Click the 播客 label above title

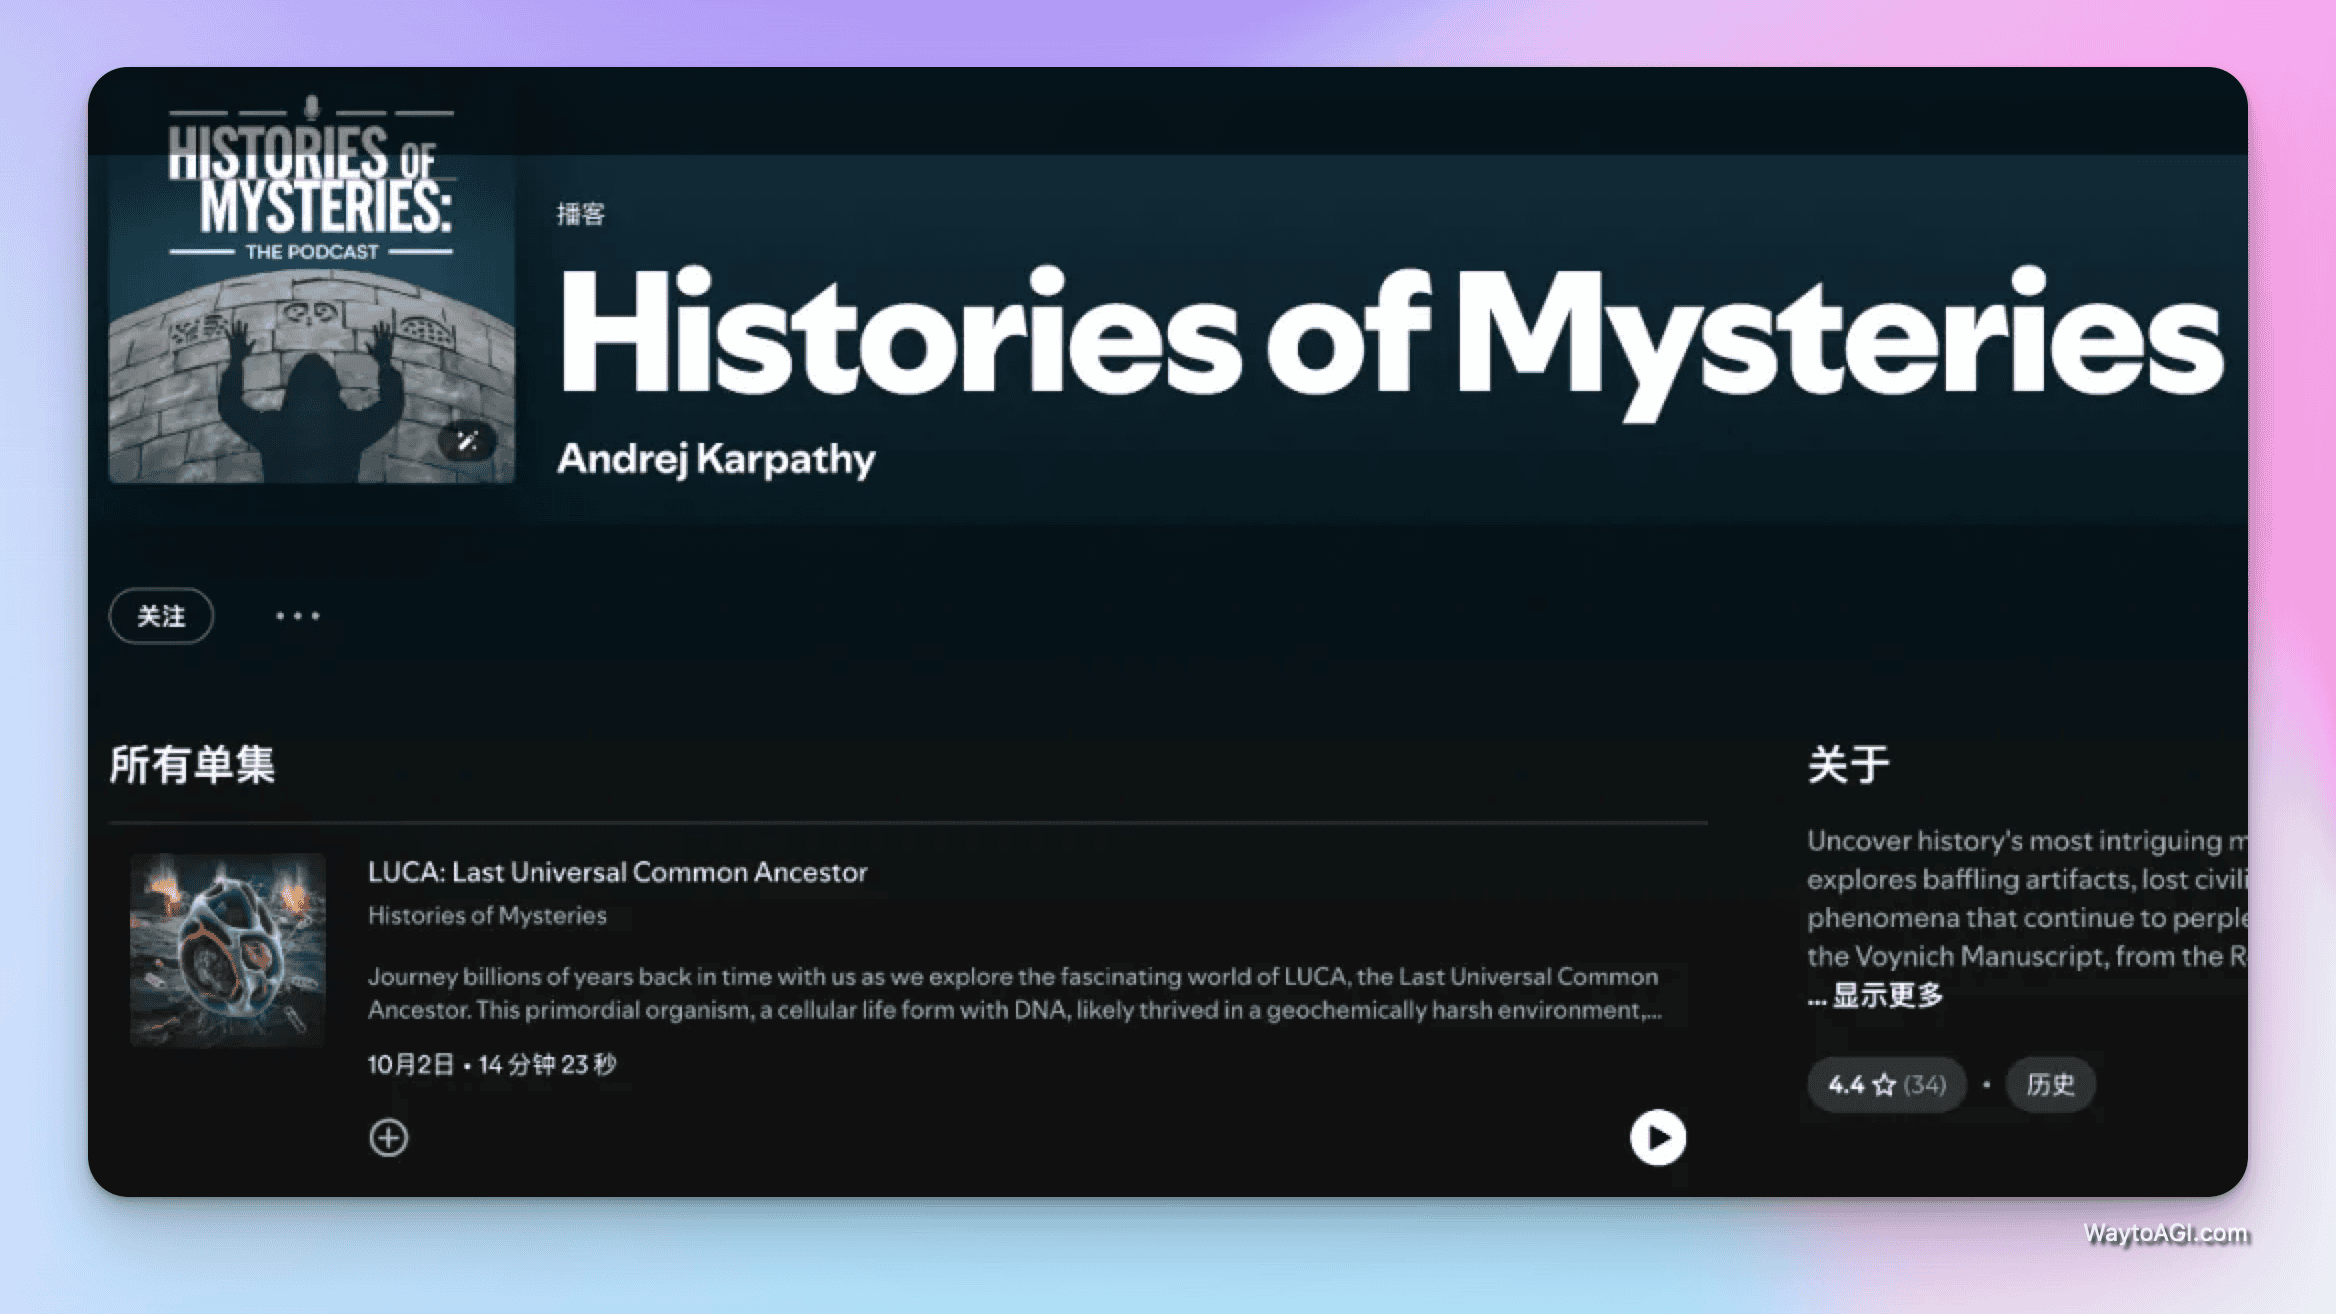tap(580, 214)
